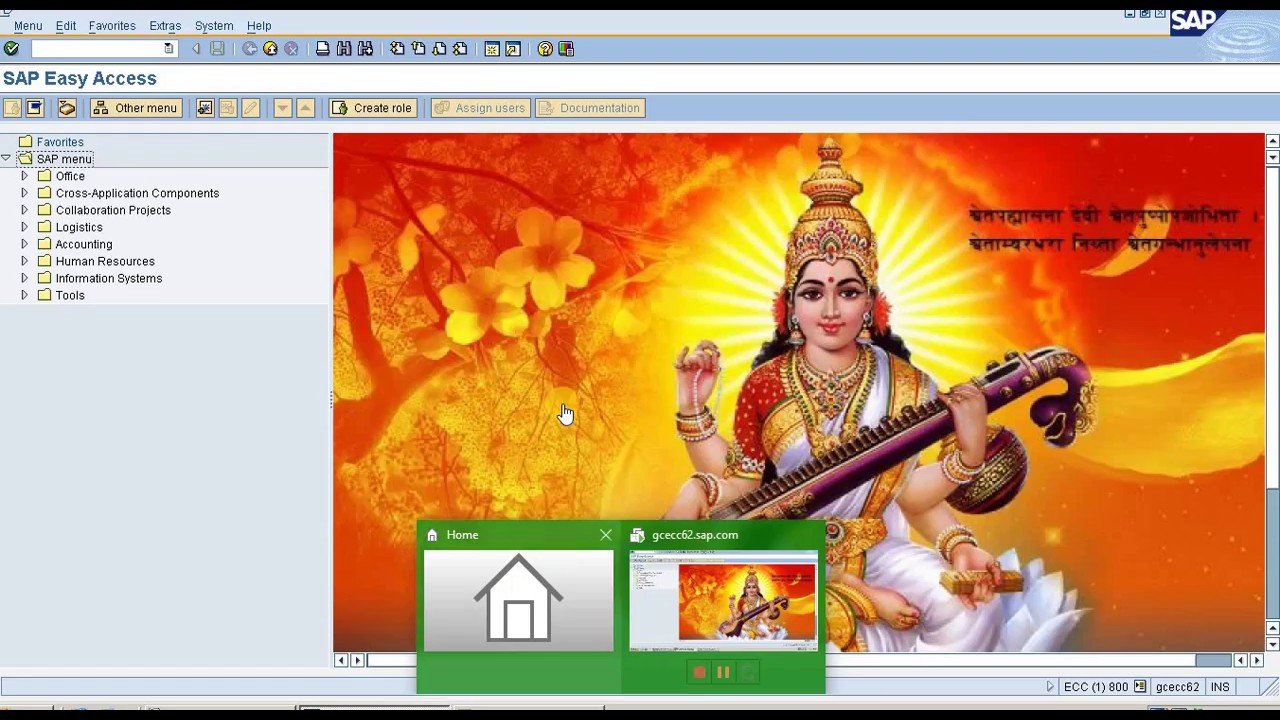Click the green Back arrow icon
The image size is (1280, 720).
pyautogui.click(x=250, y=49)
